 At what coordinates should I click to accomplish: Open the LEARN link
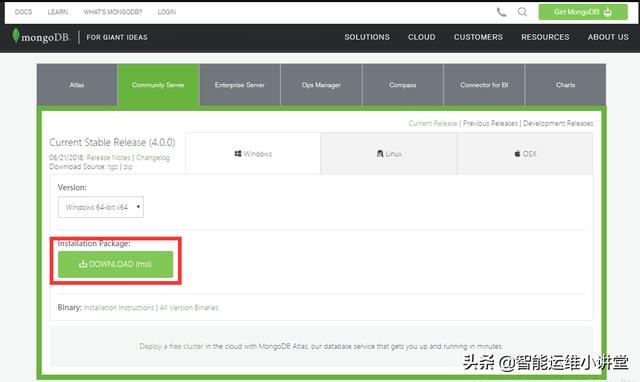click(58, 12)
